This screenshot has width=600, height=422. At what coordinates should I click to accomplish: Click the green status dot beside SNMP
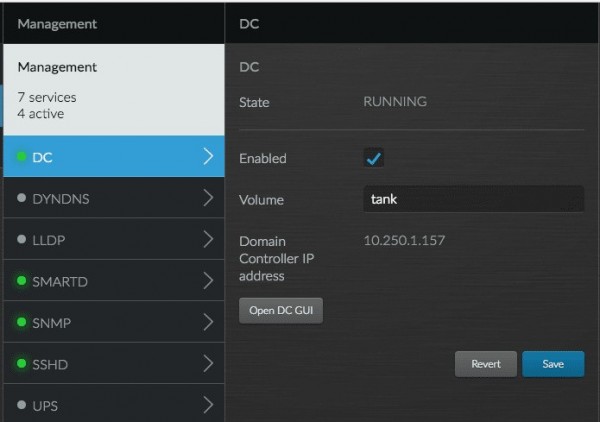[x=22, y=322]
